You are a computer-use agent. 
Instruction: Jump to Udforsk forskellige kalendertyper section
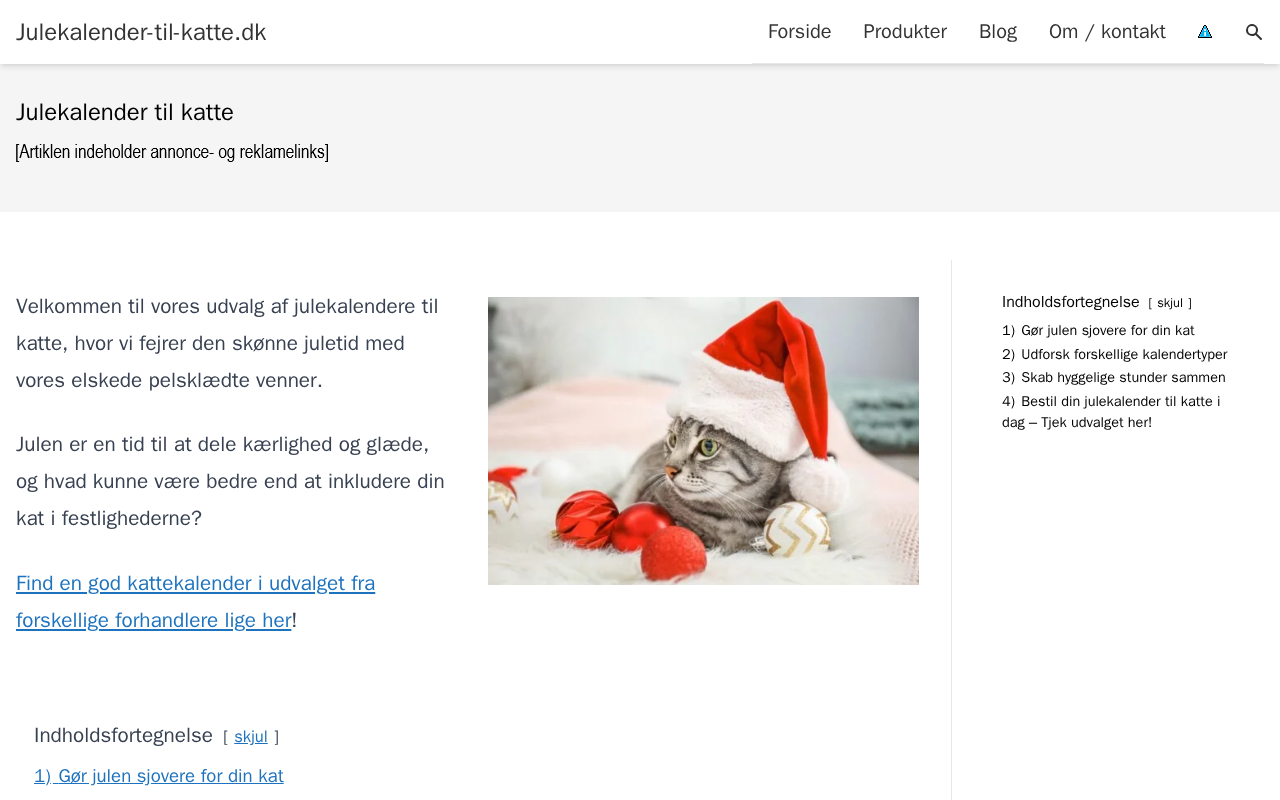click(1115, 354)
